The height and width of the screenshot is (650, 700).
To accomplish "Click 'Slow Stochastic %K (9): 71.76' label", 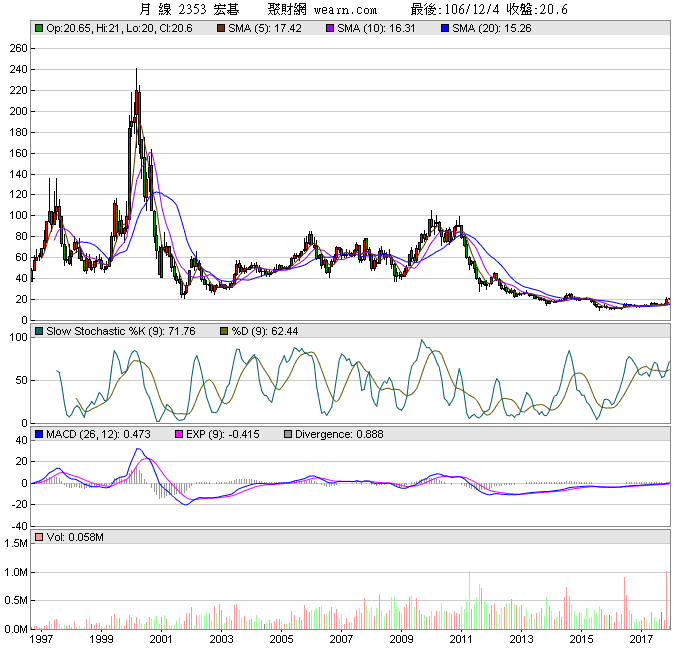I will pyautogui.click(x=121, y=331).
